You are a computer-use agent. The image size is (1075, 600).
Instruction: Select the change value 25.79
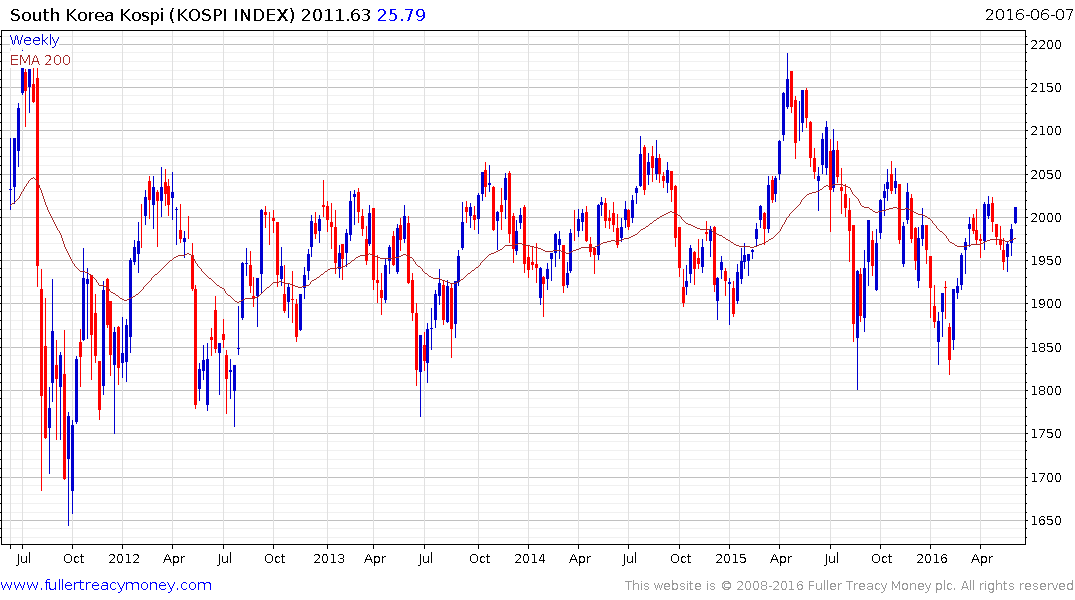pos(401,15)
